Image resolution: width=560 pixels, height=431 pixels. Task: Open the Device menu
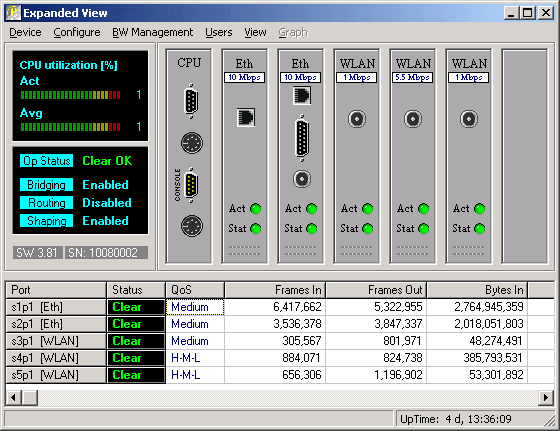coord(25,32)
